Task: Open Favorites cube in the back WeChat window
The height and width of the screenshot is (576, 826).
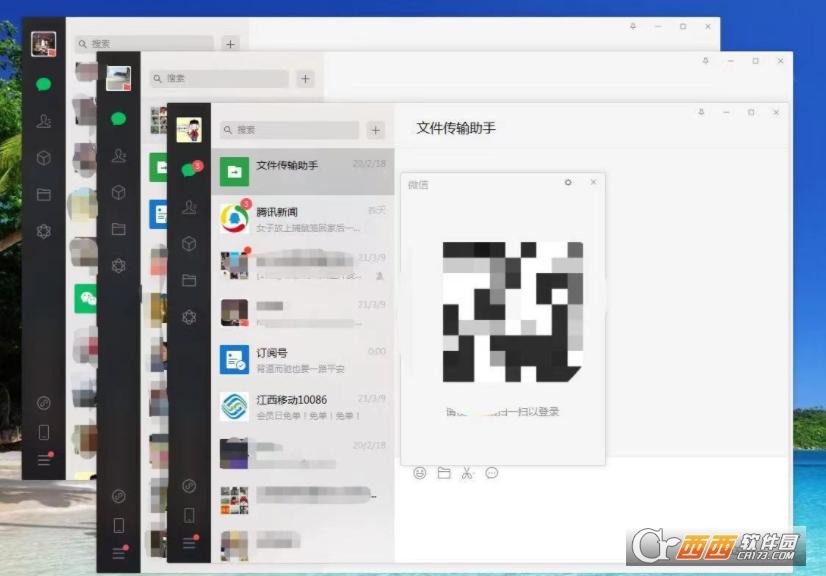Action: click(44, 158)
